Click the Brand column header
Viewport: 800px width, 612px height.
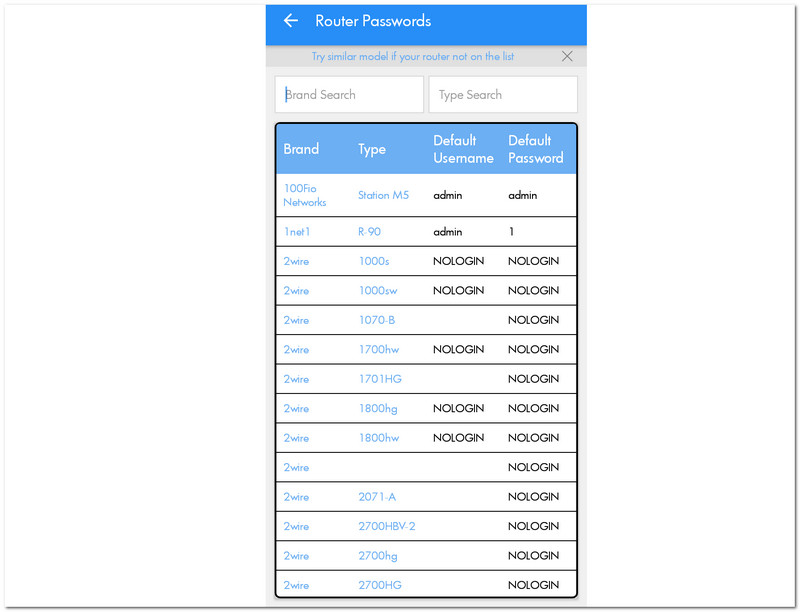click(301, 149)
